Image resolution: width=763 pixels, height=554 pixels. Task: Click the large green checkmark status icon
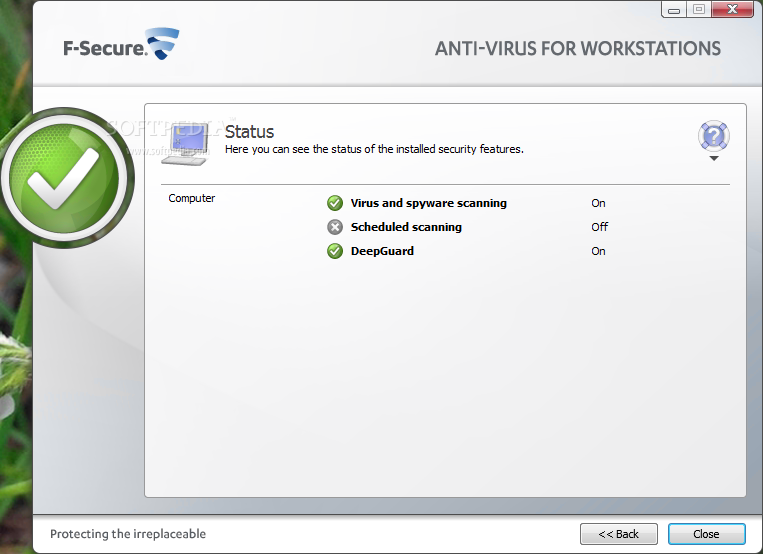pos(64,178)
